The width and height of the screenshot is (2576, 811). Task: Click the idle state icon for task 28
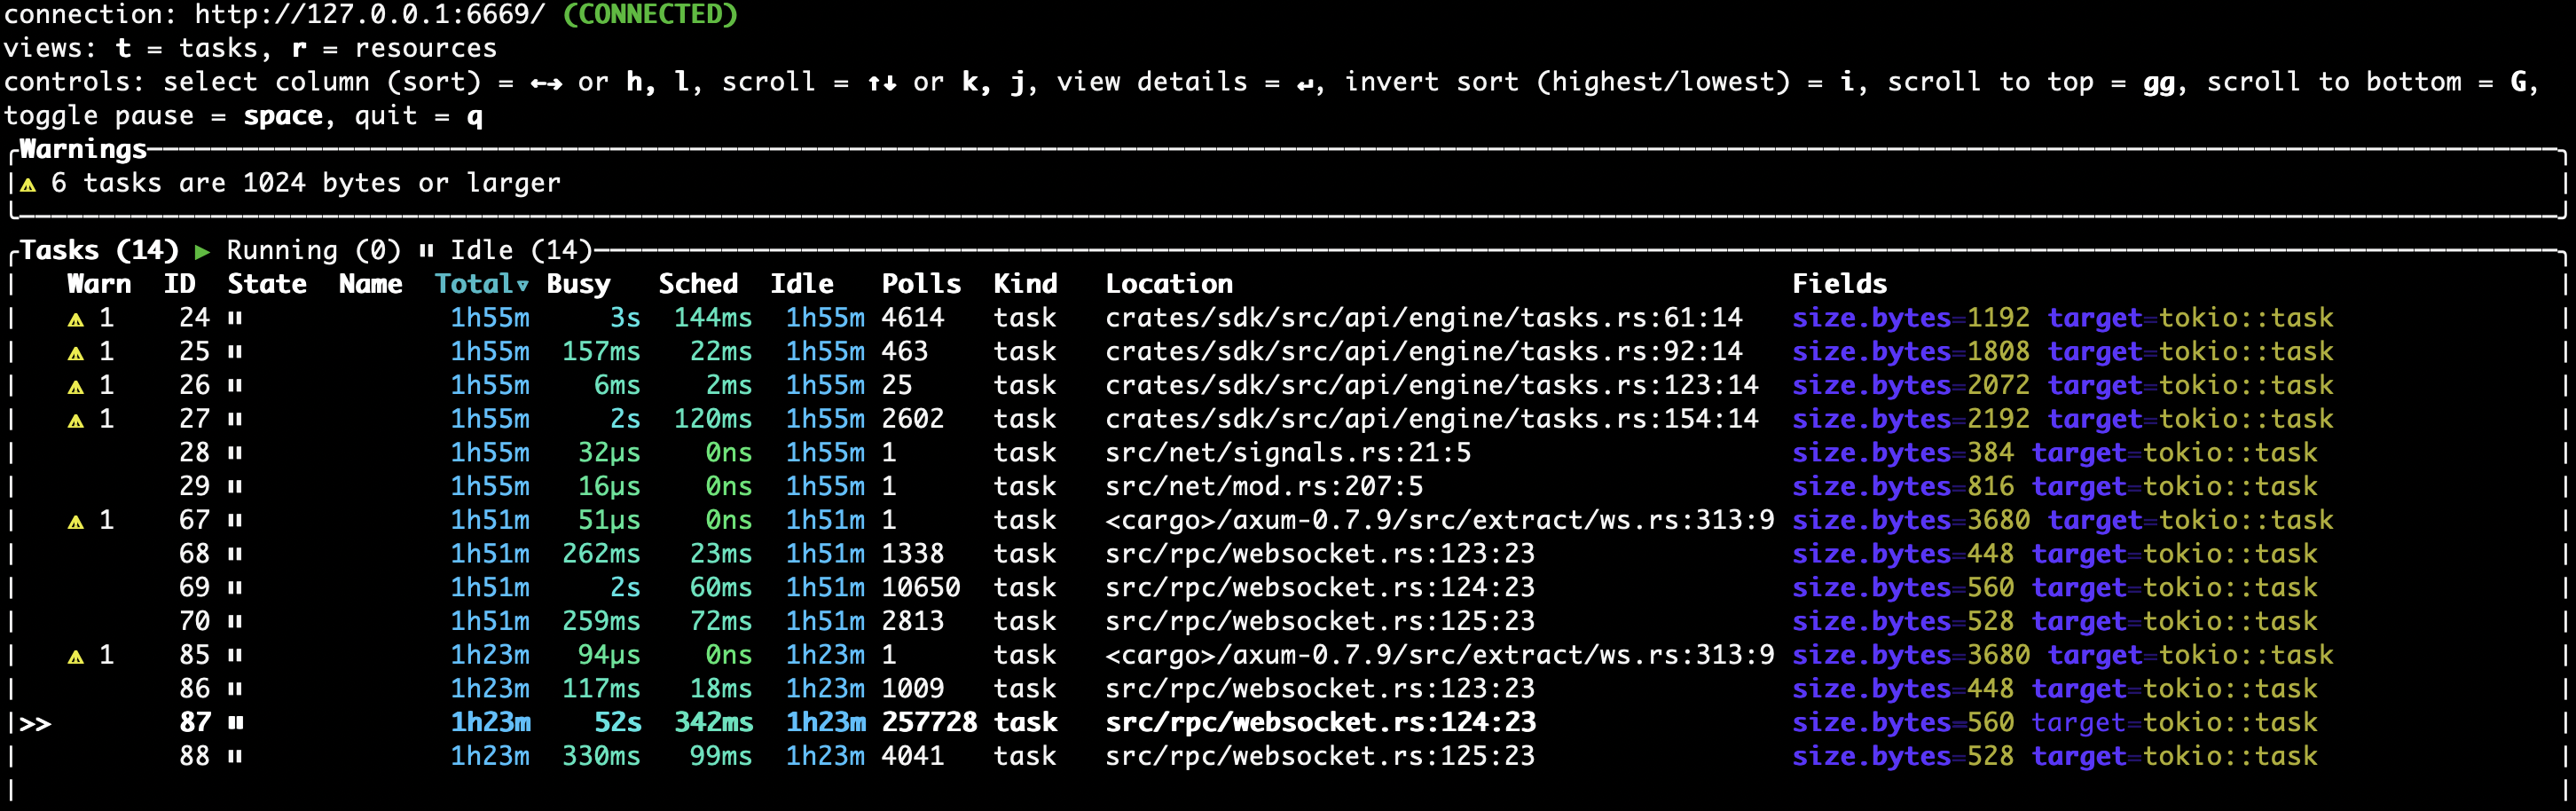tap(235, 453)
